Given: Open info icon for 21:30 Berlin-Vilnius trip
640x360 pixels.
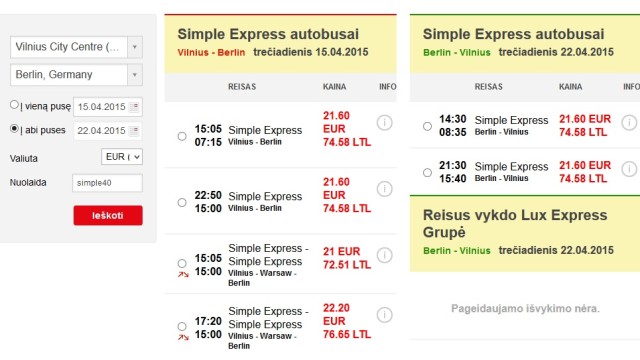Looking at the screenshot, I should [629, 169].
